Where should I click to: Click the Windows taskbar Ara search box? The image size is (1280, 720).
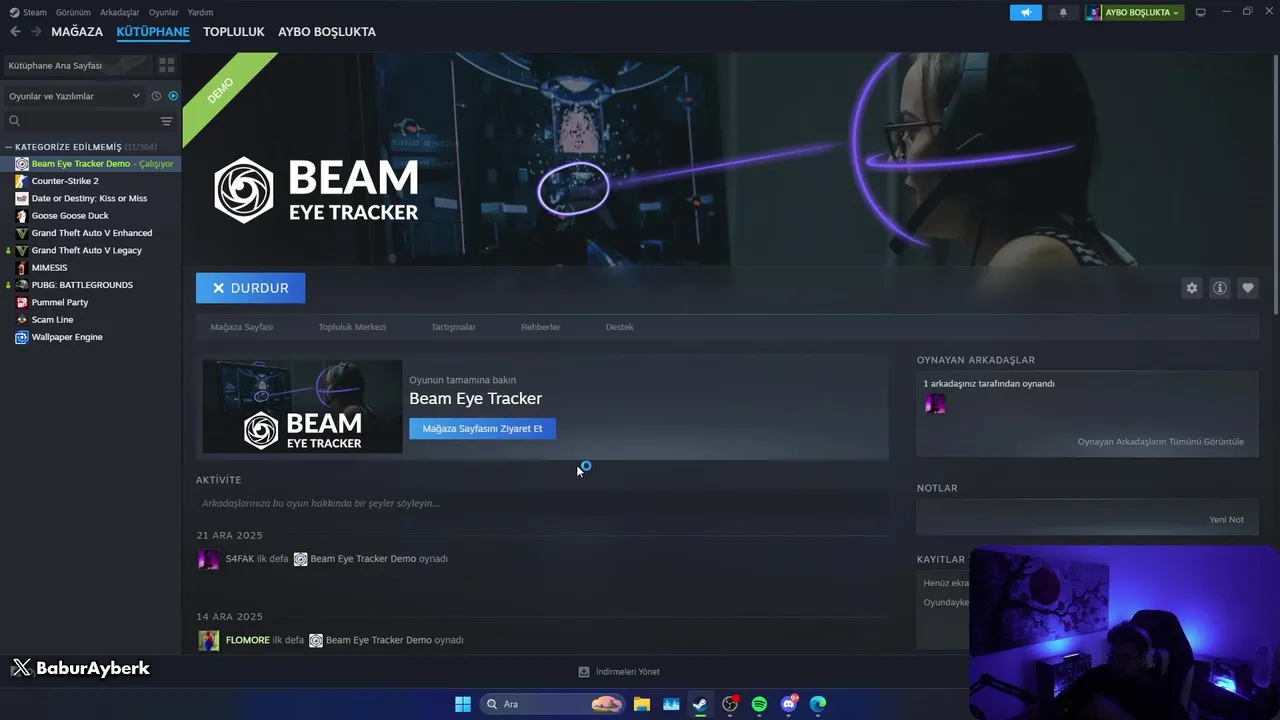click(x=552, y=704)
